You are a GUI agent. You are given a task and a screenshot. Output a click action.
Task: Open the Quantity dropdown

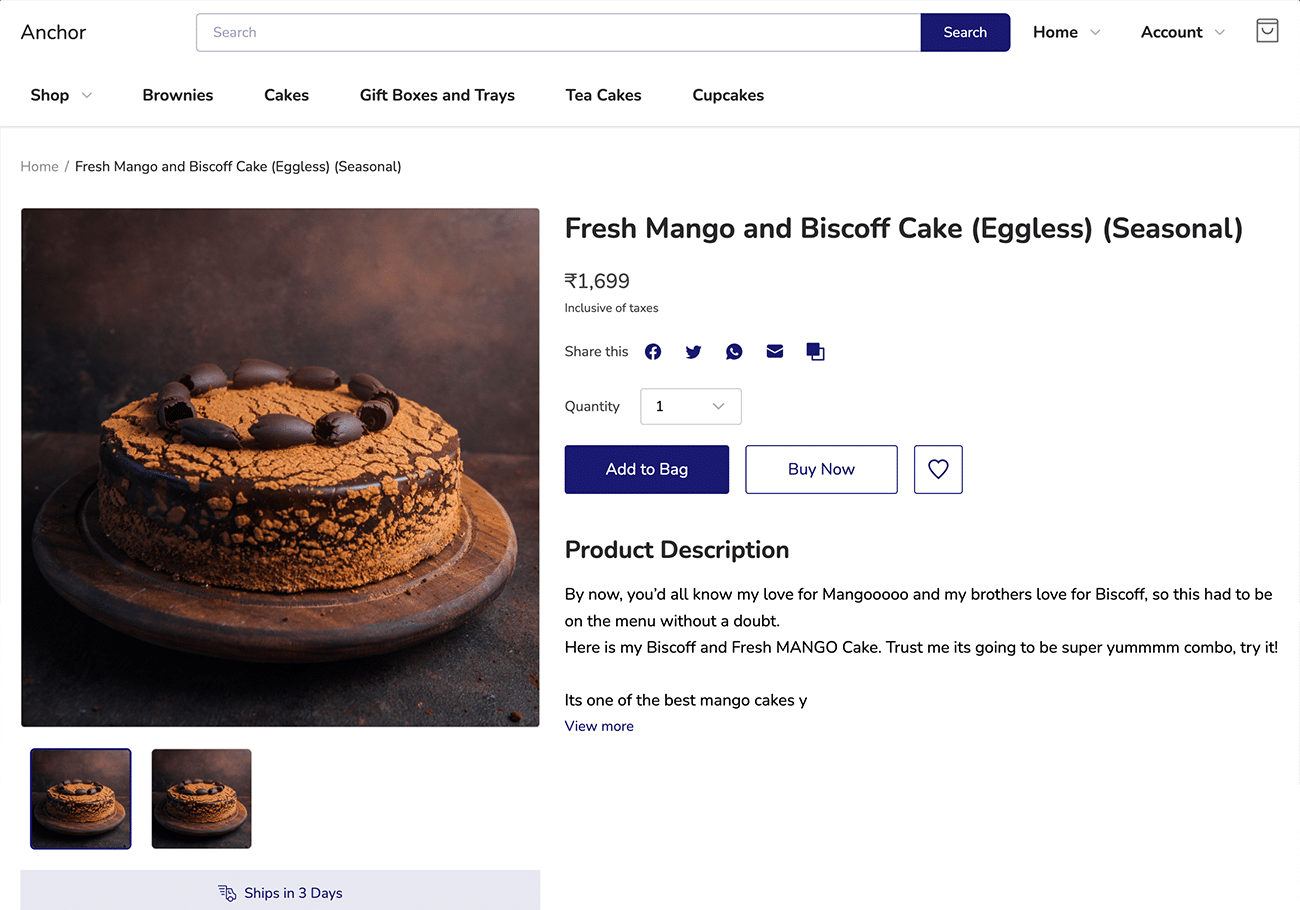point(691,406)
